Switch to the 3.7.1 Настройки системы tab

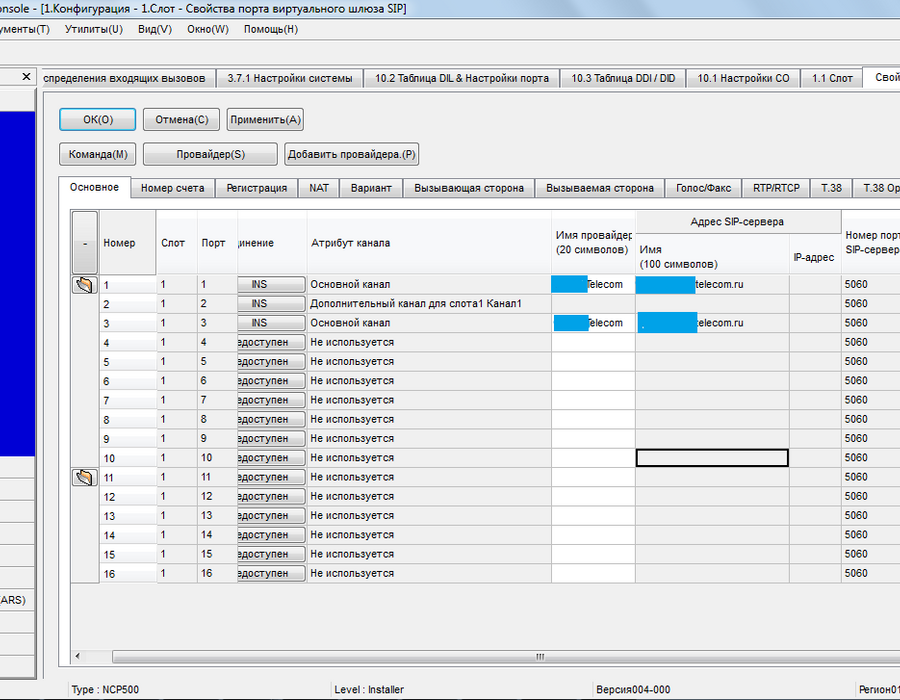coord(290,78)
